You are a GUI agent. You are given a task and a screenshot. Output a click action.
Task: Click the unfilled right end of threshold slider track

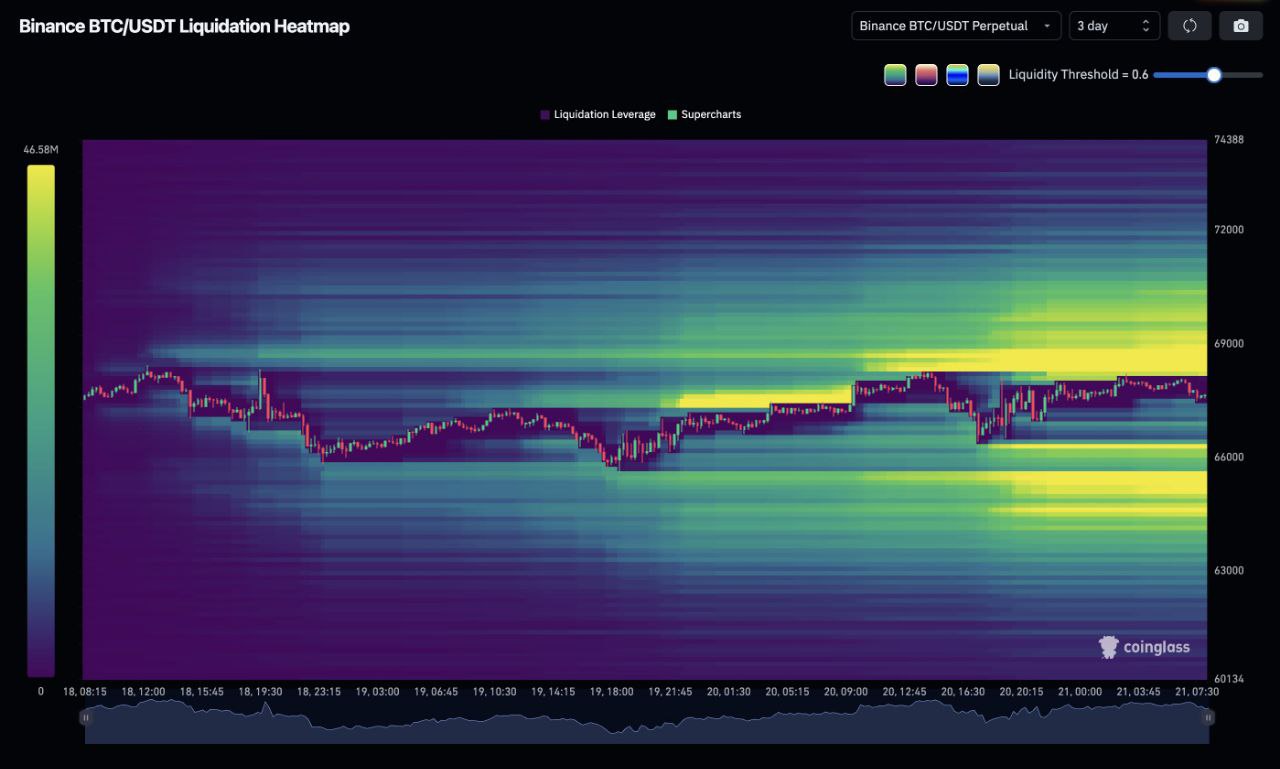click(1245, 75)
